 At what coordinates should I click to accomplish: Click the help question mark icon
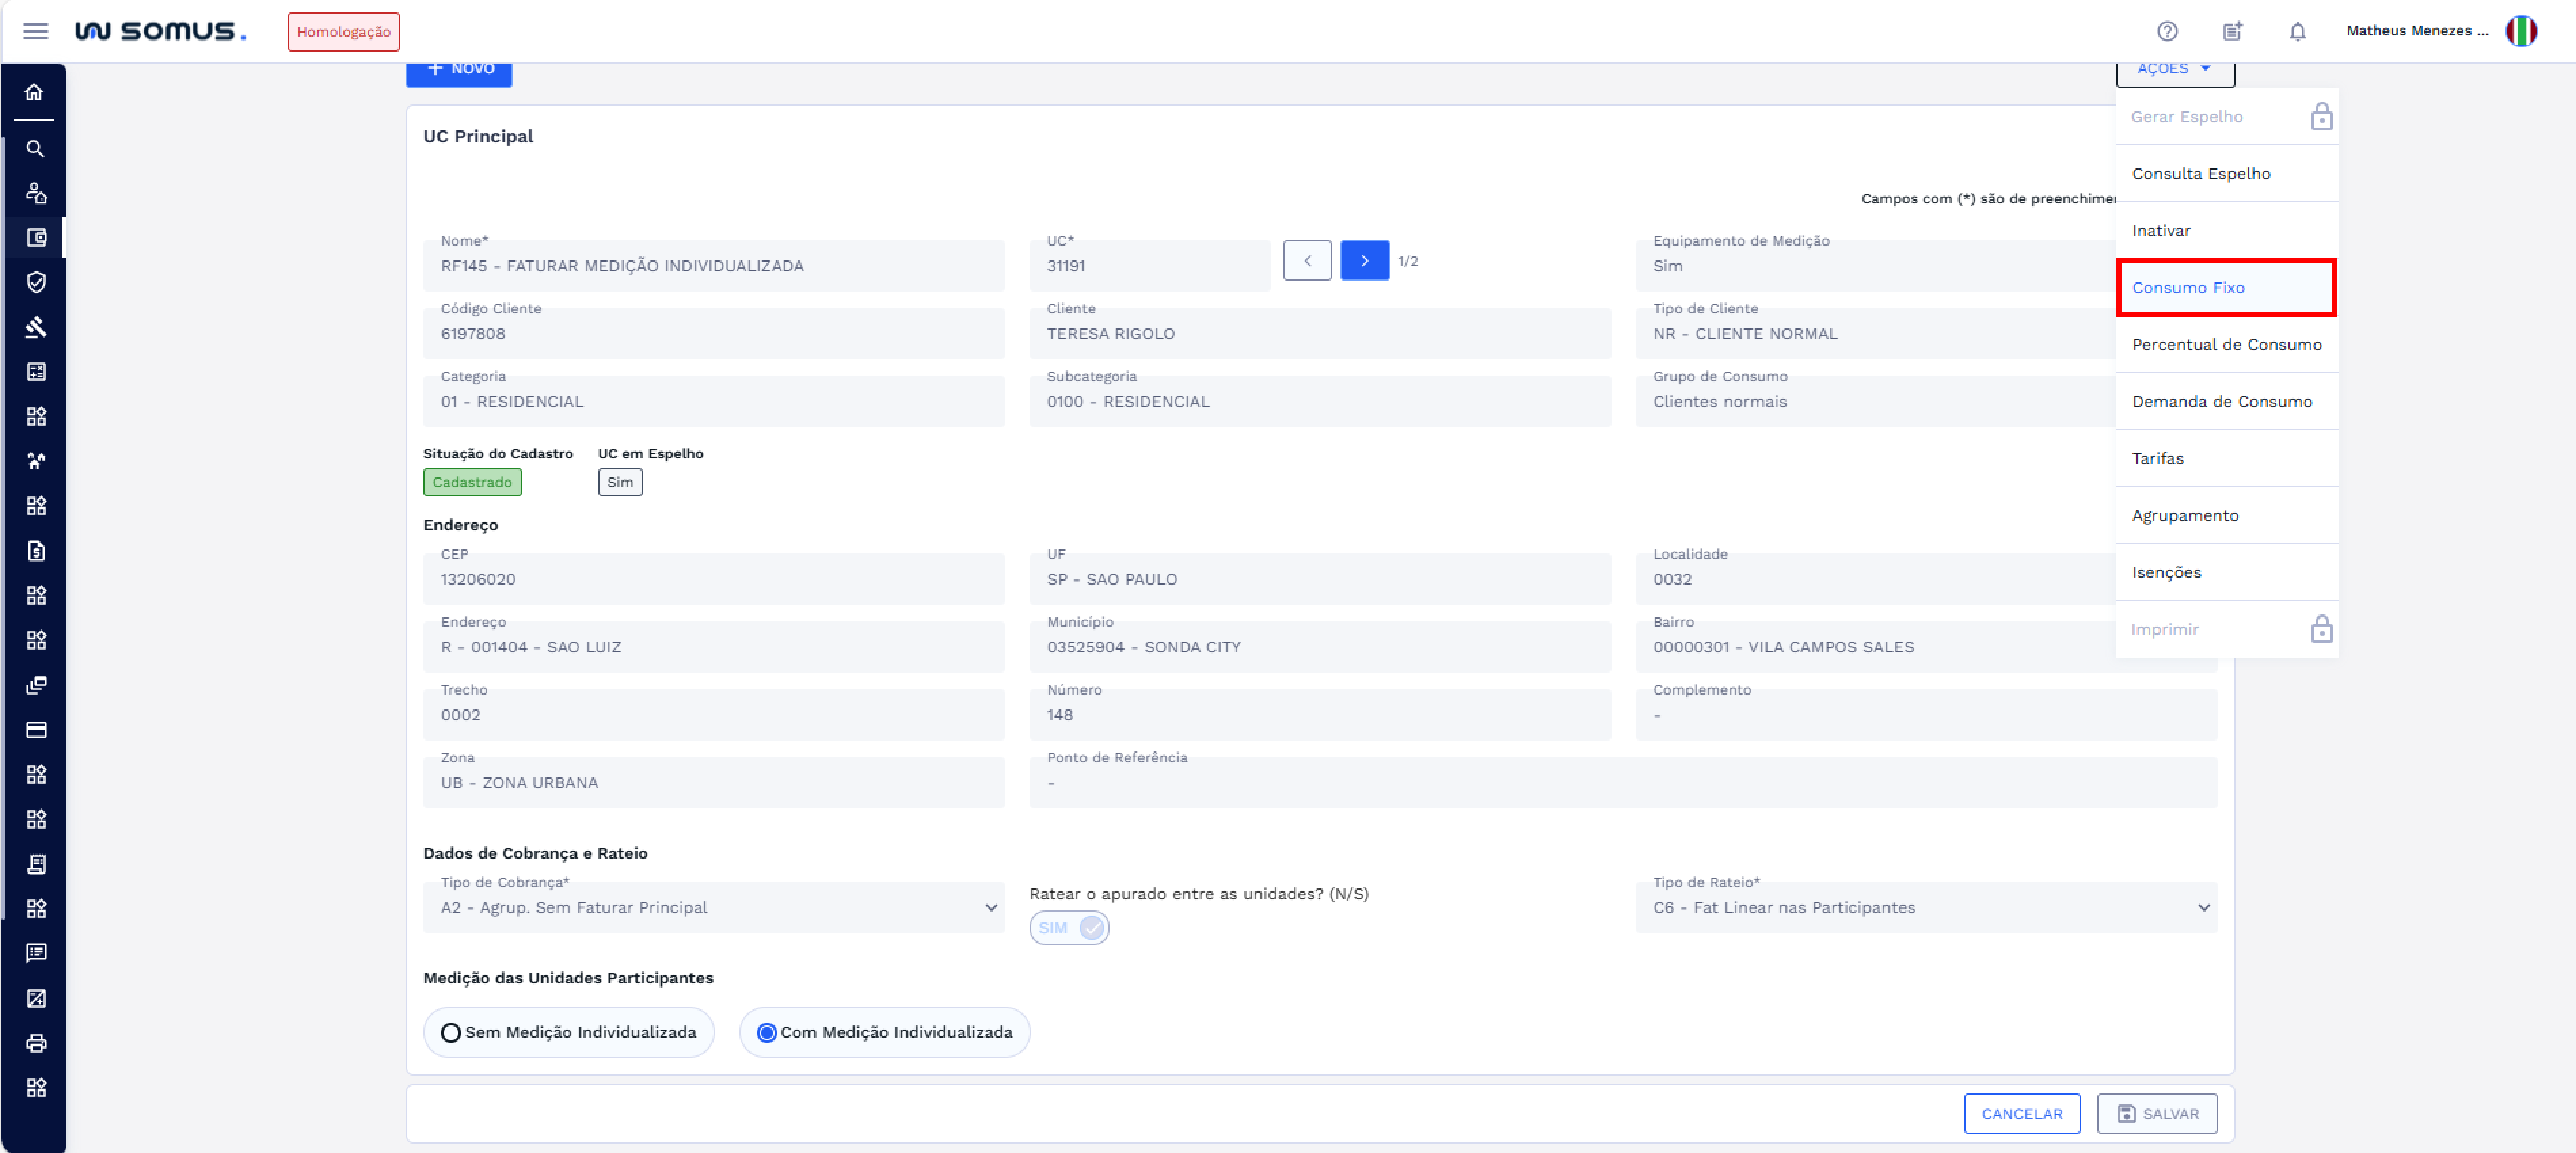click(x=2167, y=31)
